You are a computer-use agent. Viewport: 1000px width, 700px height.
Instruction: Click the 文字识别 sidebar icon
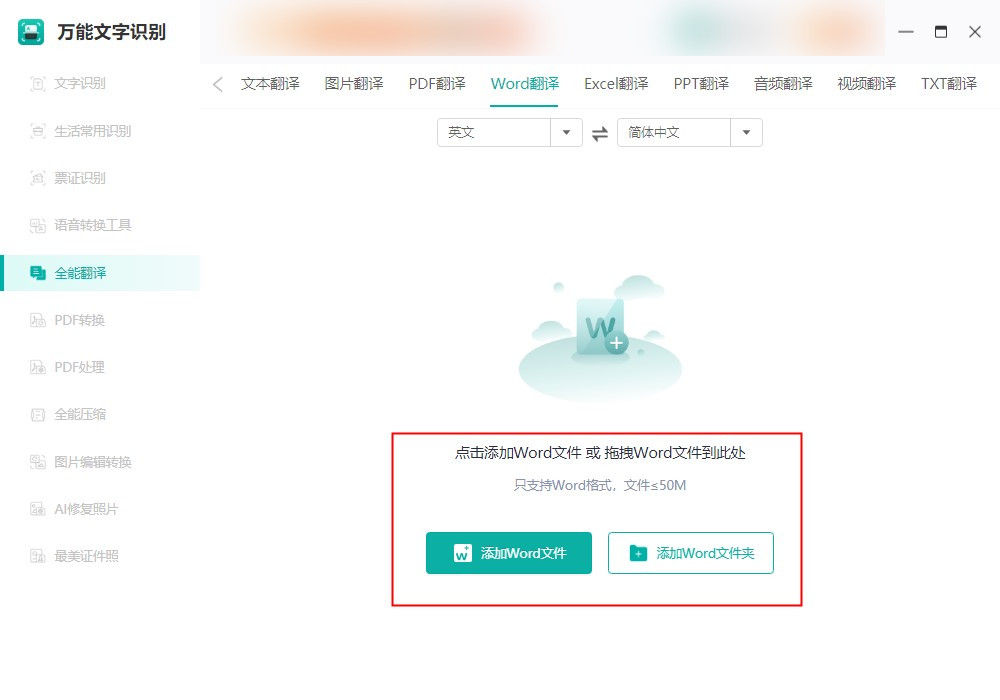38,84
